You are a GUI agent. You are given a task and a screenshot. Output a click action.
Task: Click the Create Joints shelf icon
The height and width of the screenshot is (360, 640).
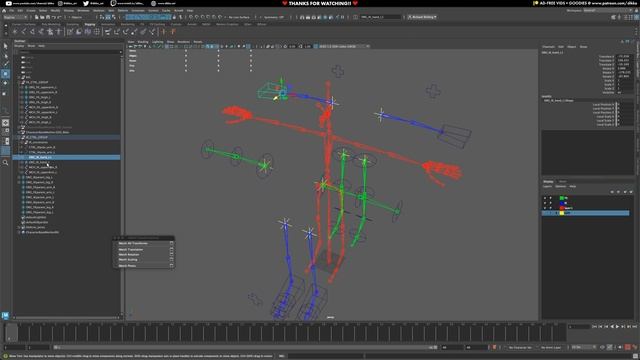(24, 31)
